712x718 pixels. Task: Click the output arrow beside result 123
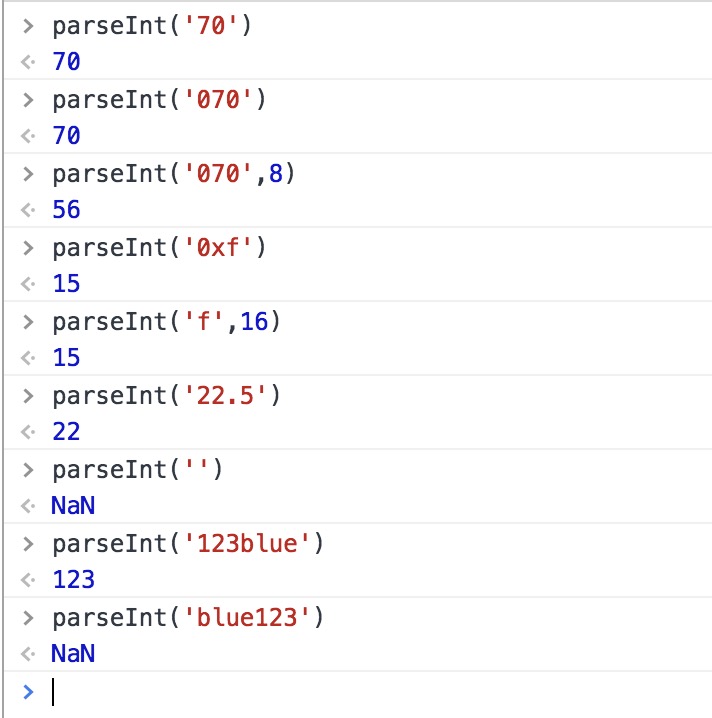(28, 581)
